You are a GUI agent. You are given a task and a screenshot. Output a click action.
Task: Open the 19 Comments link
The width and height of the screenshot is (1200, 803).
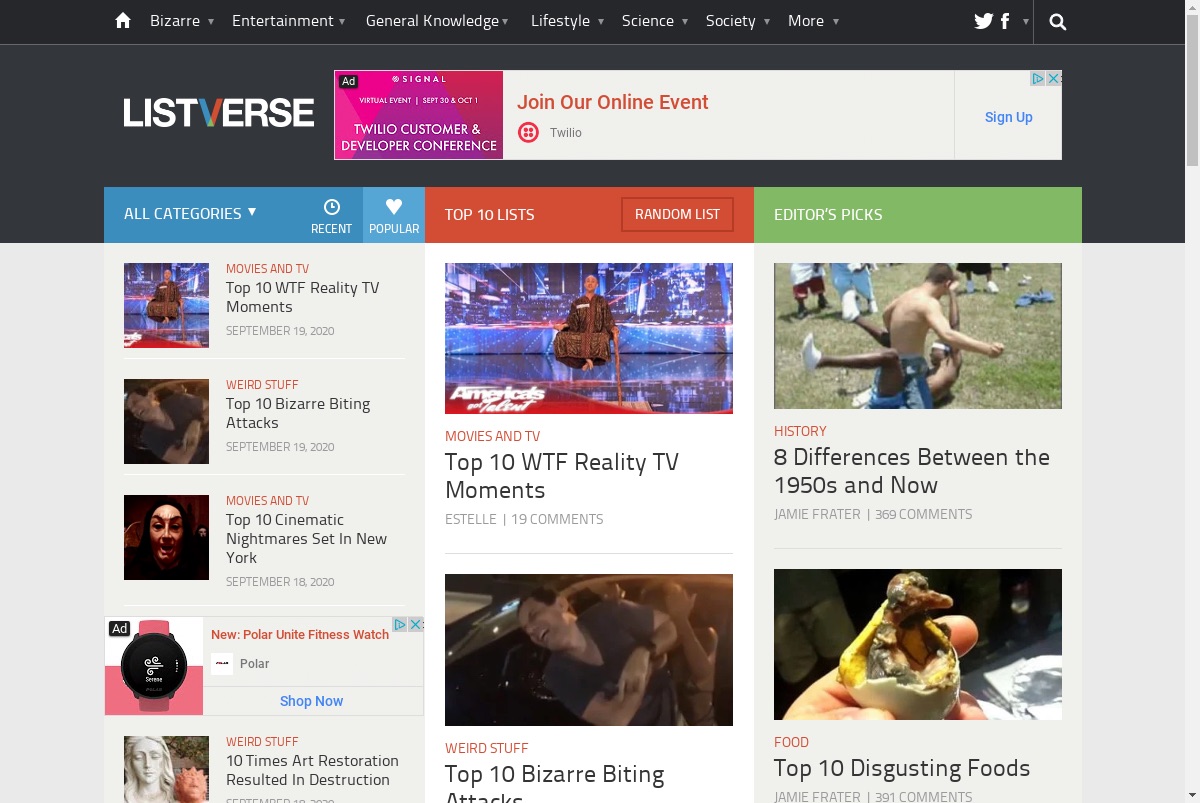557,519
